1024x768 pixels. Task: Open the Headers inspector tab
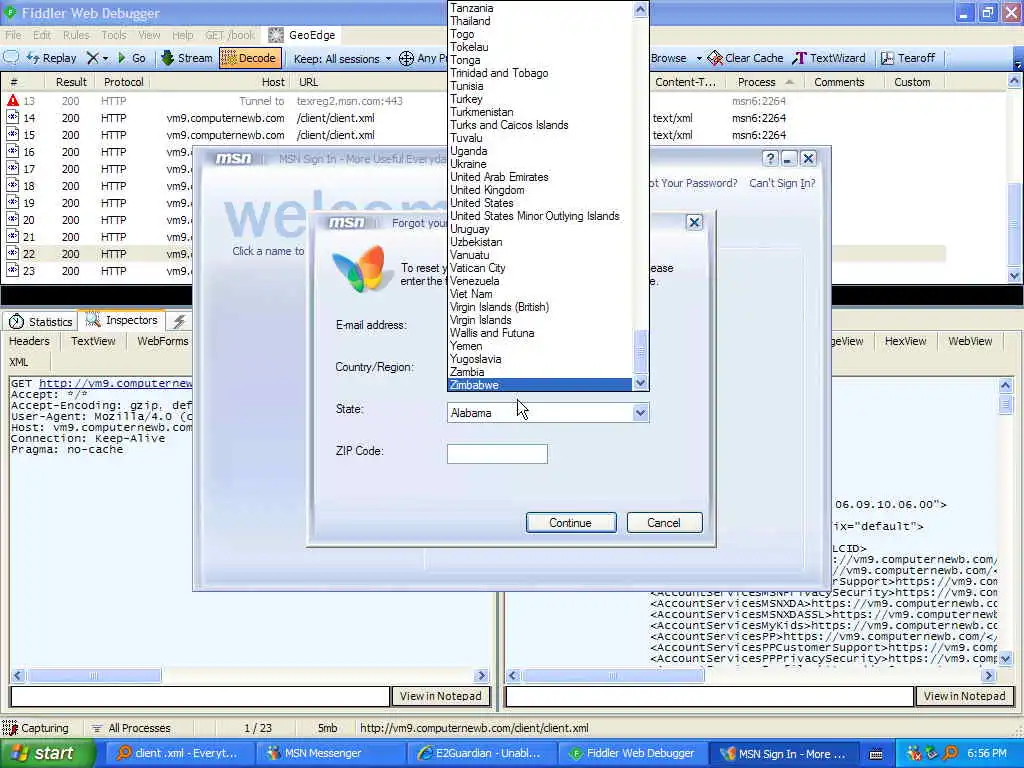(29, 341)
